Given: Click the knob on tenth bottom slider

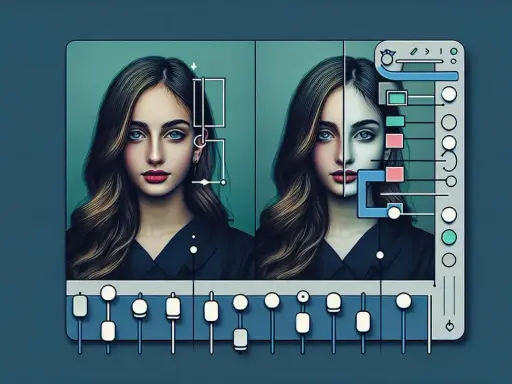Looking at the screenshot, I should point(363,322).
